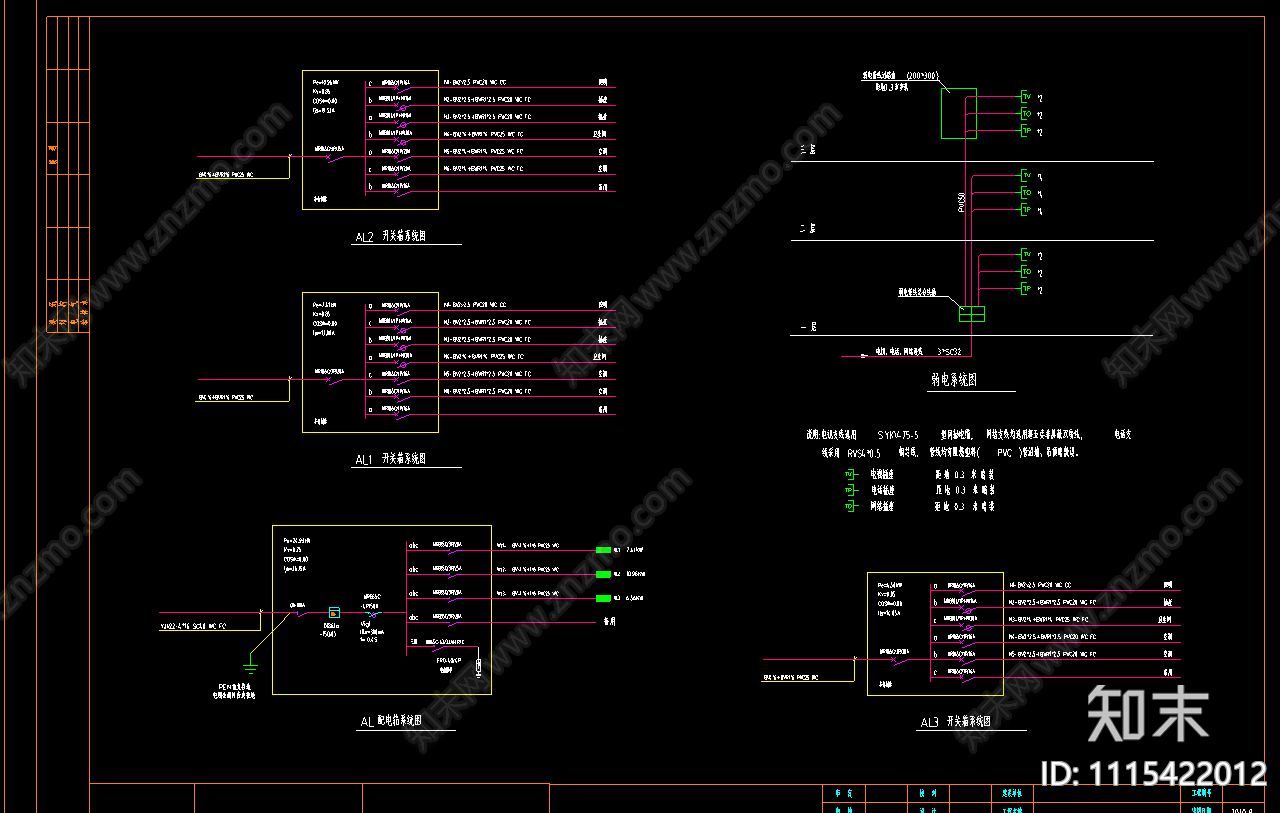This screenshot has height=813, width=1280.
Task: Select the 二层 floor label
Action: pyautogui.click(x=807, y=229)
